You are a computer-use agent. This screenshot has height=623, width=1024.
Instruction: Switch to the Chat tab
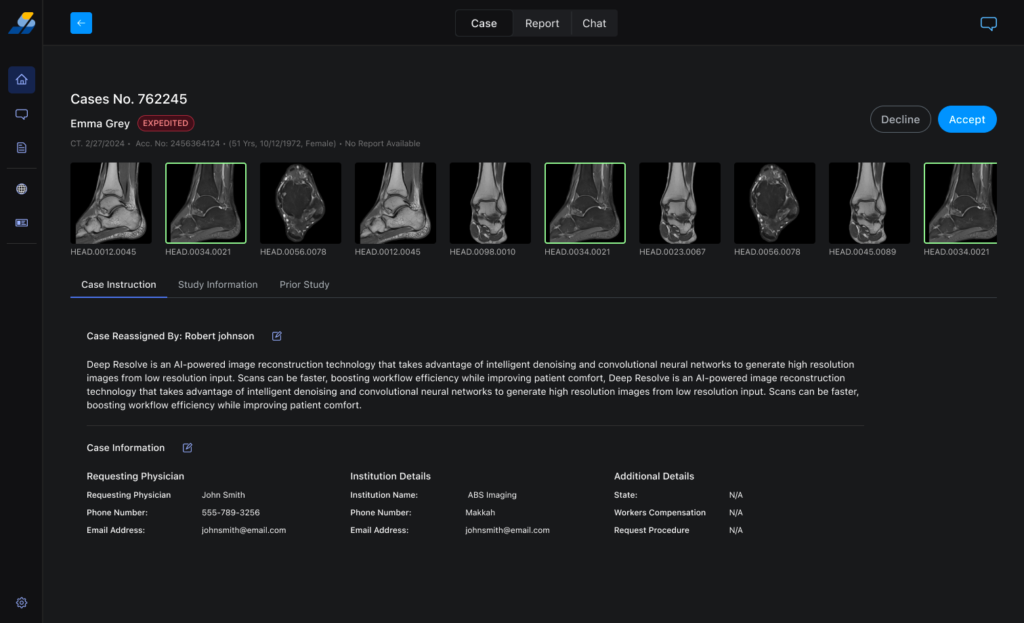pyautogui.click(x=594, y=23)
